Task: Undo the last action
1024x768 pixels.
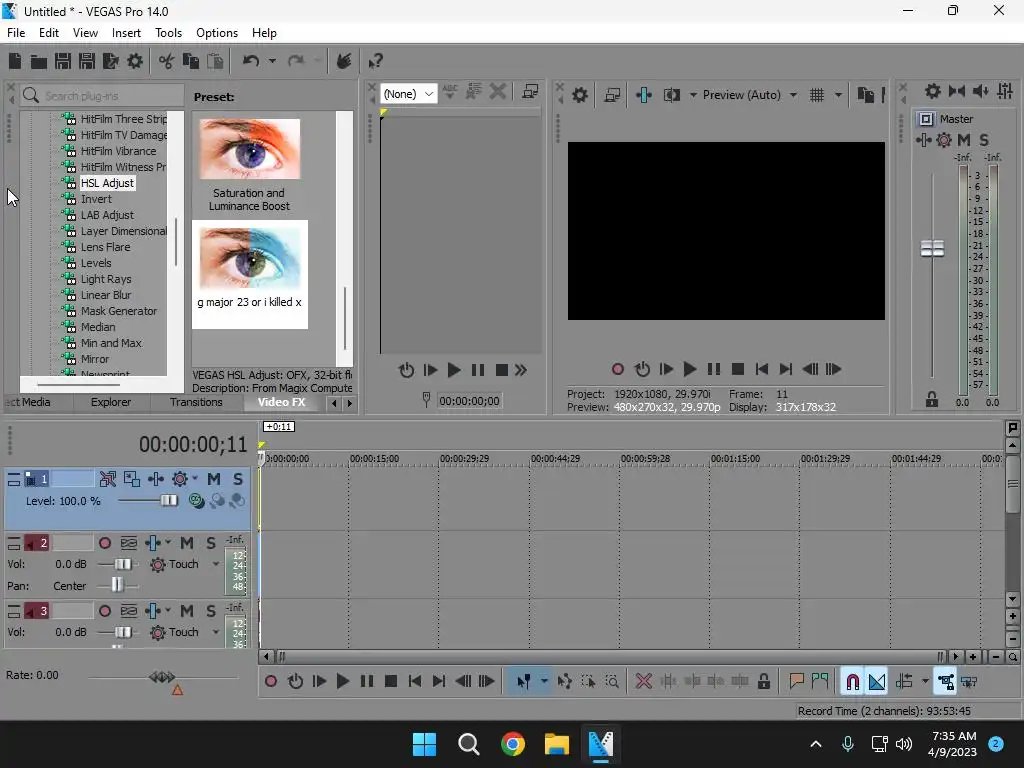Action: tap(251, 61)
